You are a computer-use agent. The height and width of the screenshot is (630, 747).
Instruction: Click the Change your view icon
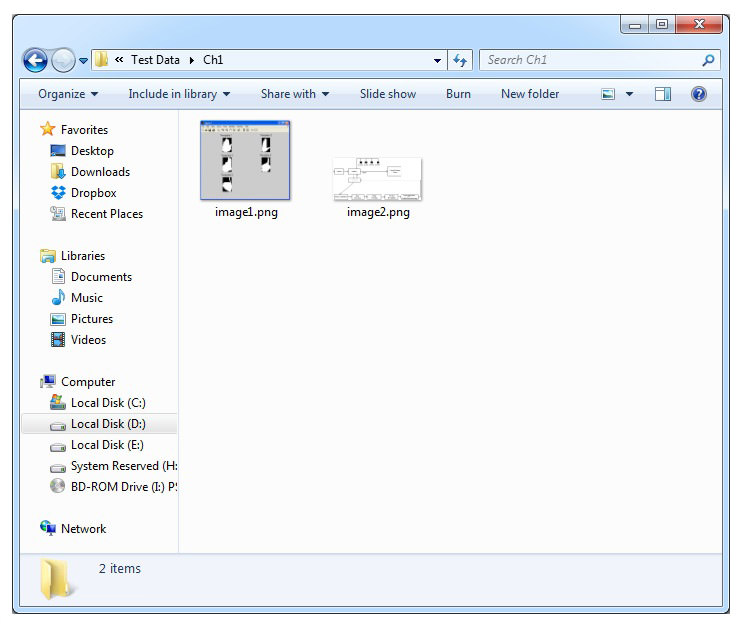[x=608, y=94]
